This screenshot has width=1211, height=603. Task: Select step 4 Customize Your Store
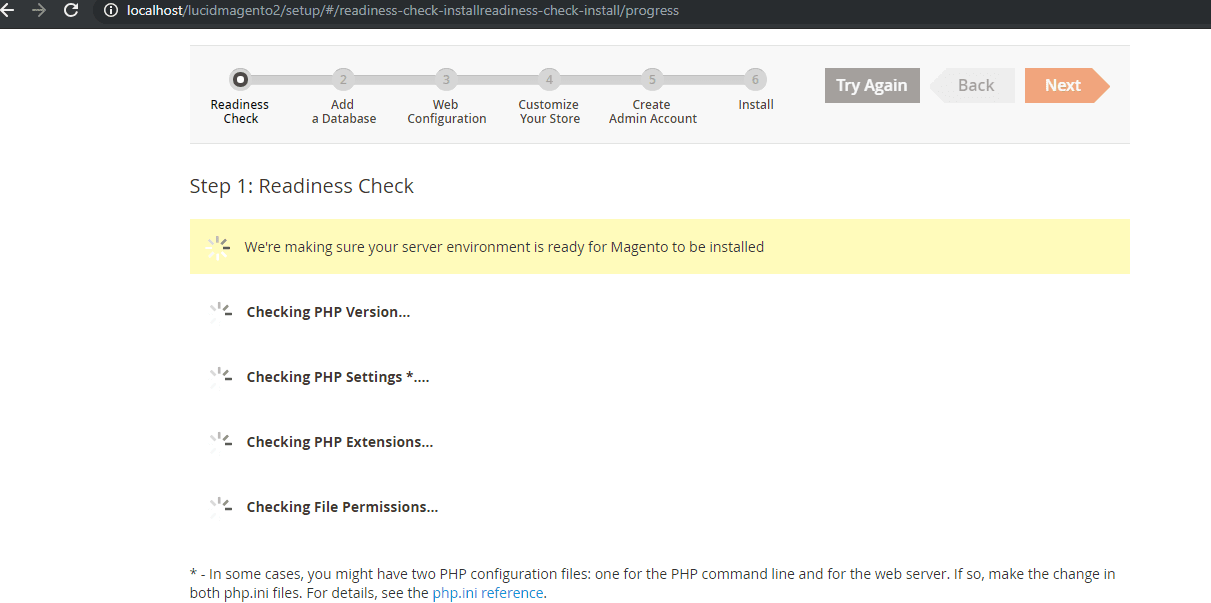click(x=549, y=80)
